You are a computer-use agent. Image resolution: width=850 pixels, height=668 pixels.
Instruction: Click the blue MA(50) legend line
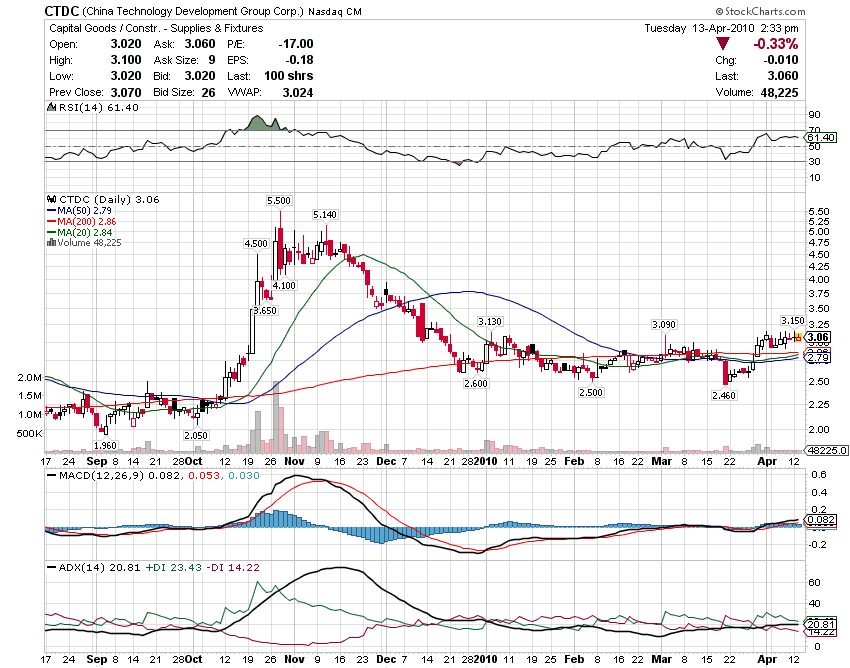[51, 210]
